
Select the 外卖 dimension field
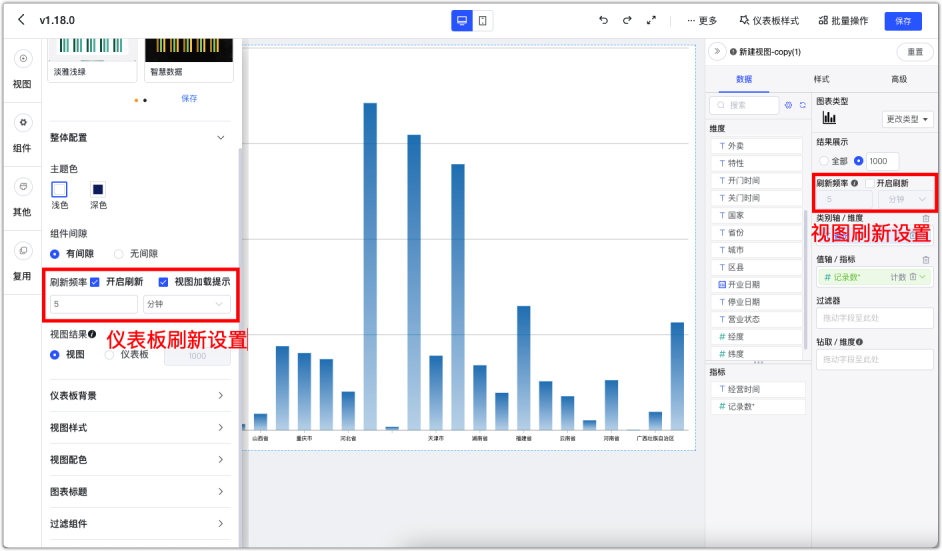click(x=756, y=146)
